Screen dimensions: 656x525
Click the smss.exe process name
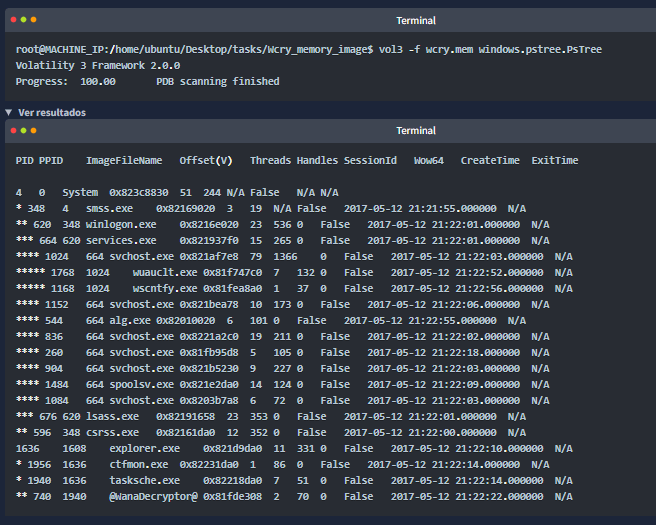109,208
